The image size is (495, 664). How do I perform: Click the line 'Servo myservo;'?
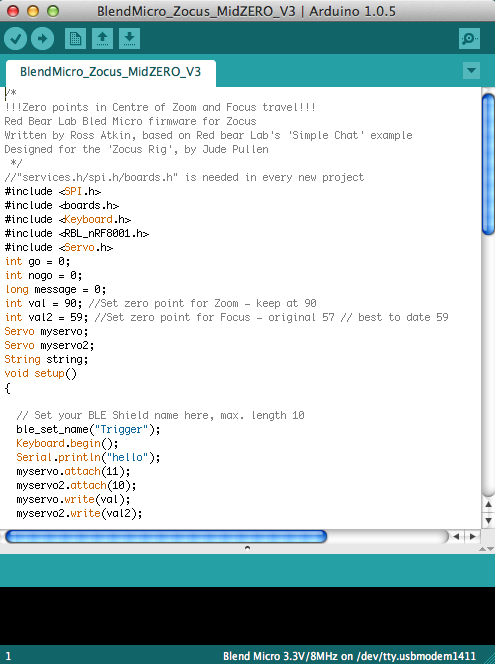tap(46, 331)
